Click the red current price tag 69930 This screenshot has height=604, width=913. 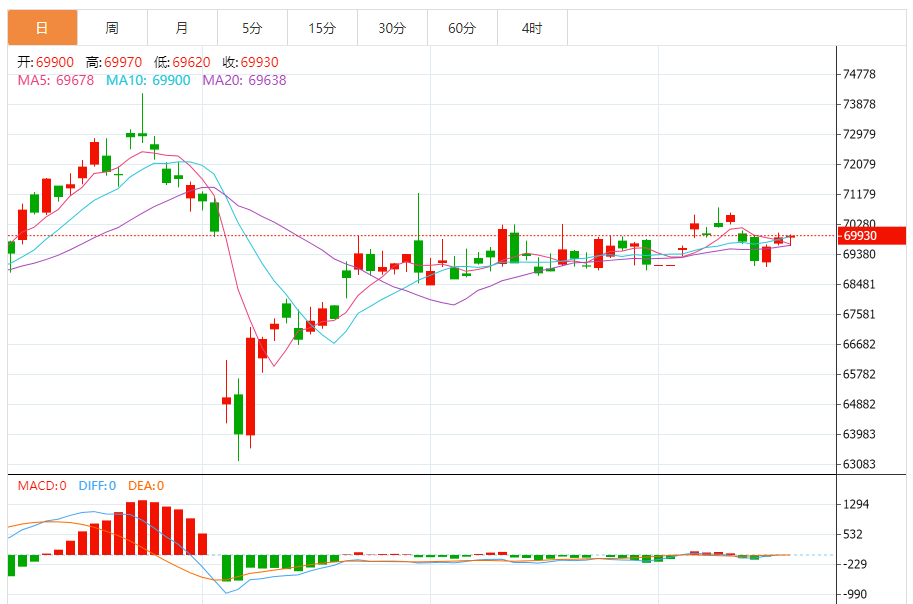point(871,236)
